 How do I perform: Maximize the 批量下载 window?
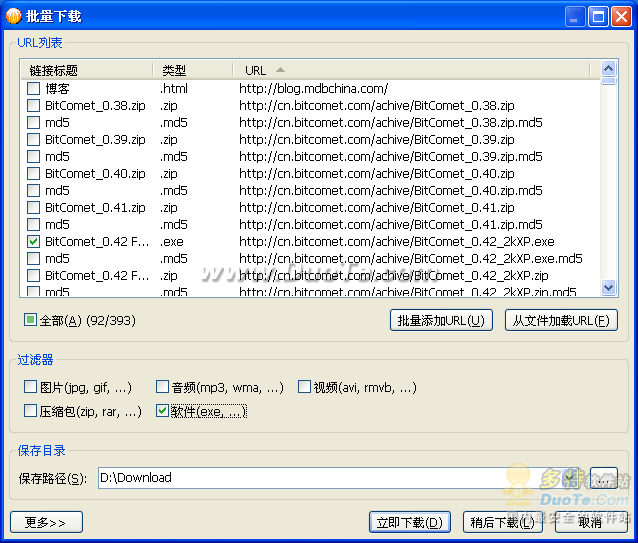click(x=598, y=17)
